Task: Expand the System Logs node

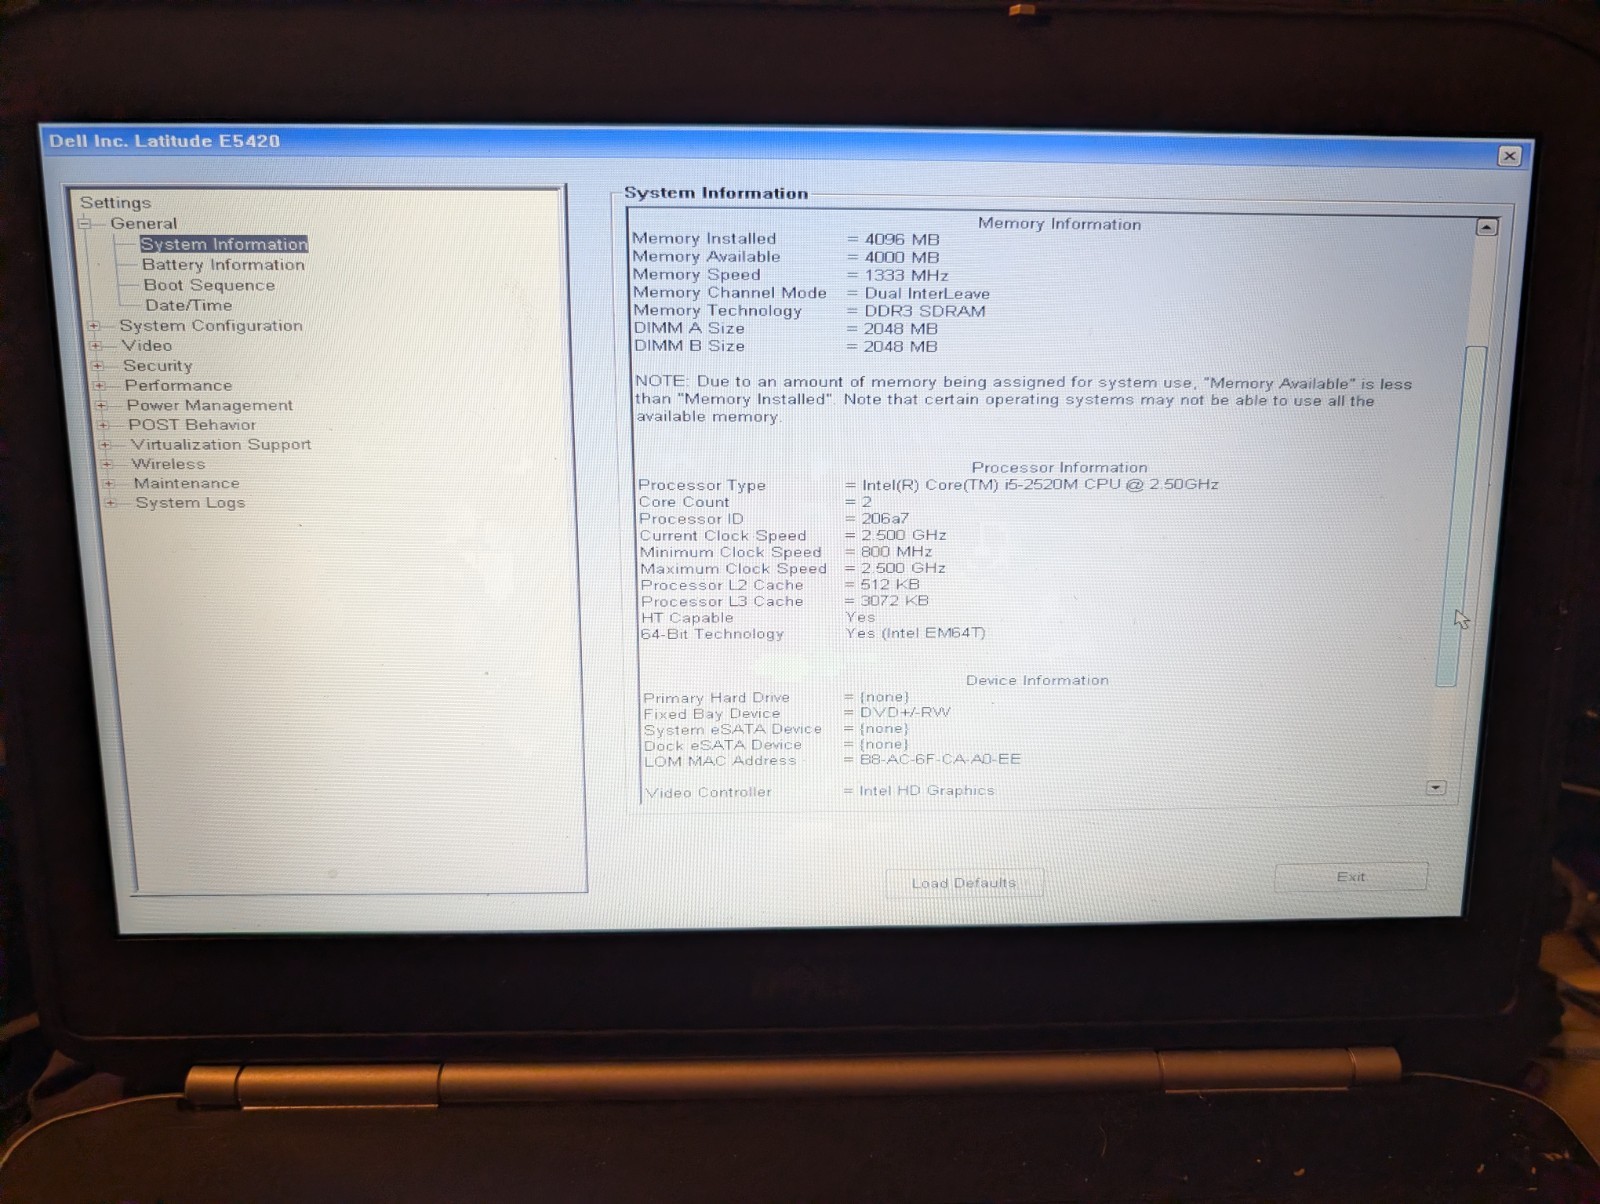Action: 110,503
